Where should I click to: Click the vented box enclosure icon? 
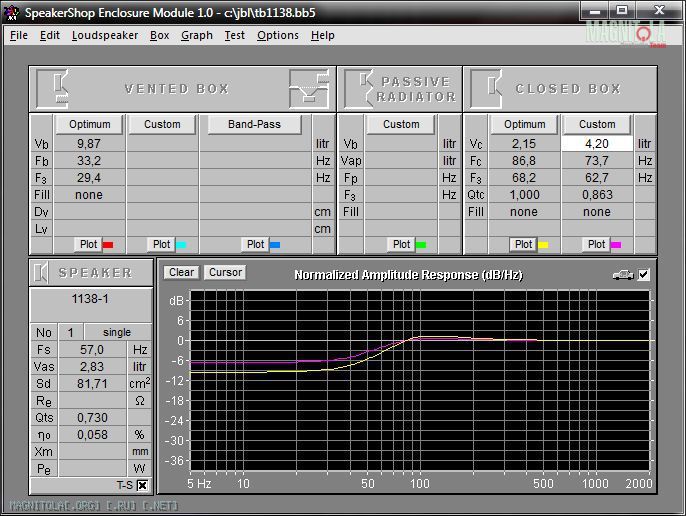click(52, 89)
